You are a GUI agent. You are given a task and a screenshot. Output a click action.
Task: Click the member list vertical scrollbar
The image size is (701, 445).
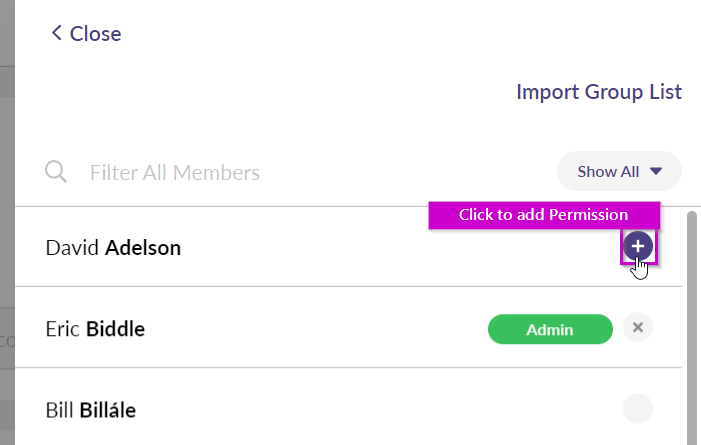[x=691, y=320]
